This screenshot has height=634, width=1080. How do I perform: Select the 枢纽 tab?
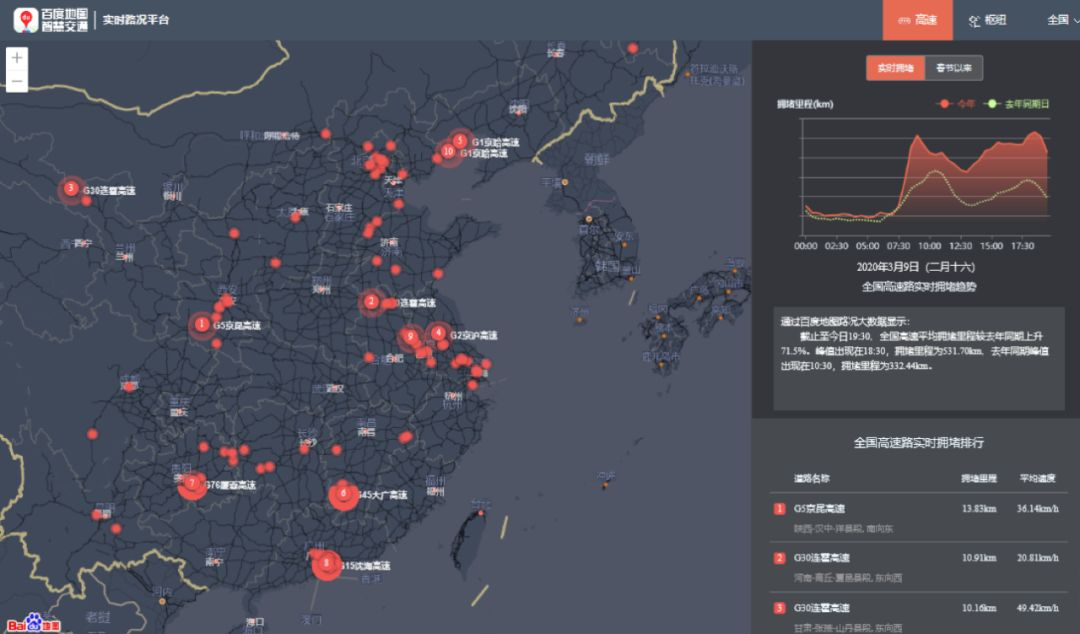988,20
